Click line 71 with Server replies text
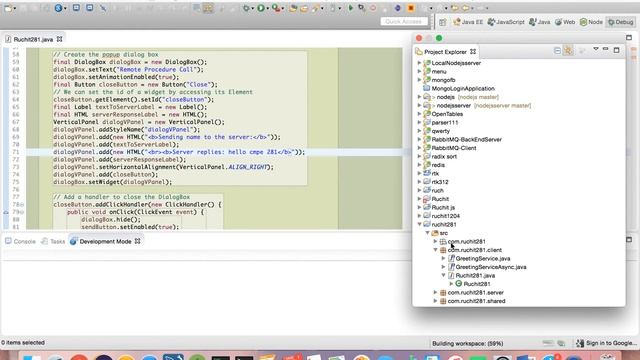The width and height of the screenshot is (640, 360). pyautogui.click(x=179, y=152)
